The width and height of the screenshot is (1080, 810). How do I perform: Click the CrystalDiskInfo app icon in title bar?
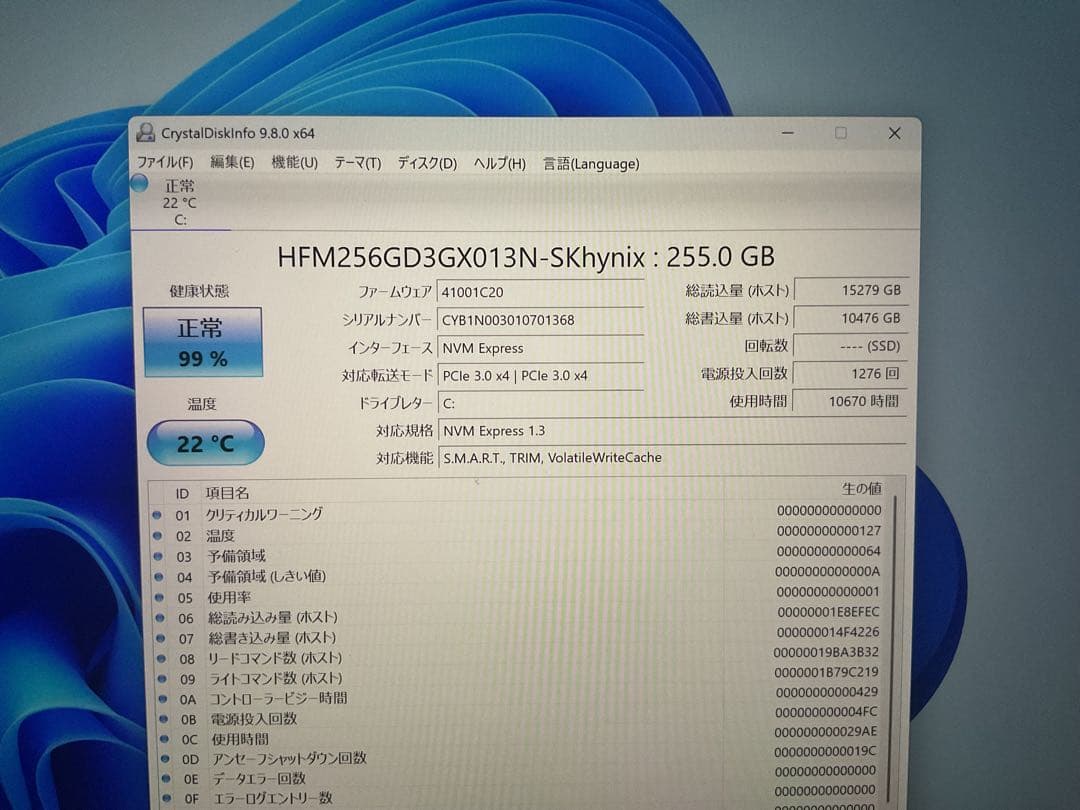click(x=145, y=132)
